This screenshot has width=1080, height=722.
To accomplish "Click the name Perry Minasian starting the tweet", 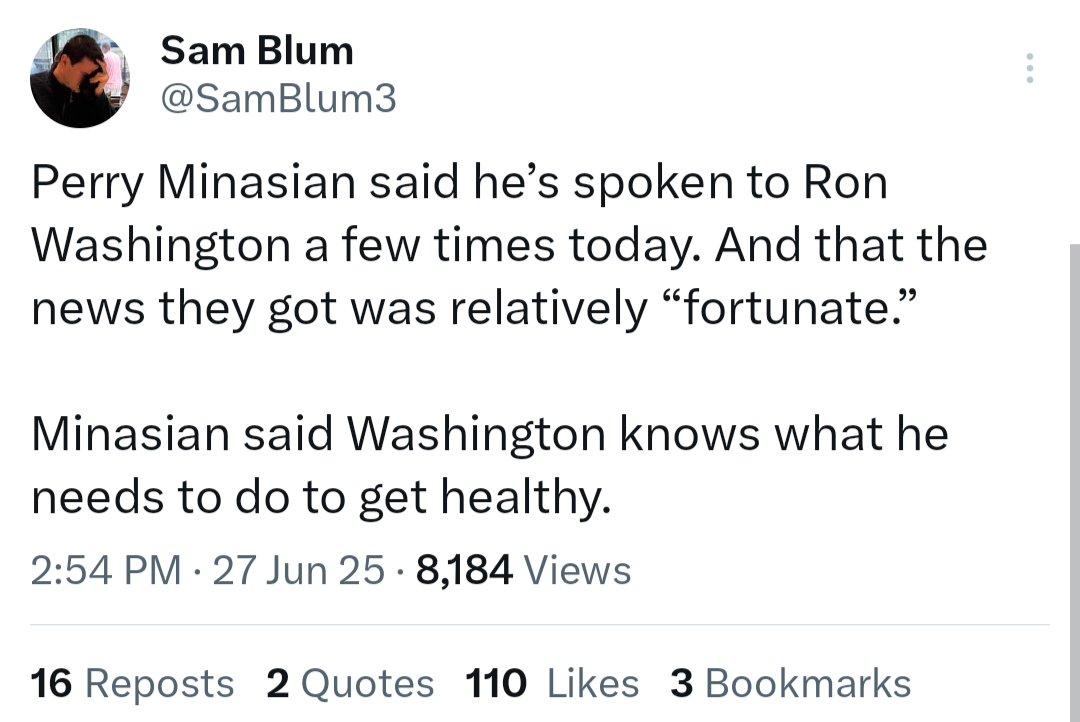I will tap(194, 183).
